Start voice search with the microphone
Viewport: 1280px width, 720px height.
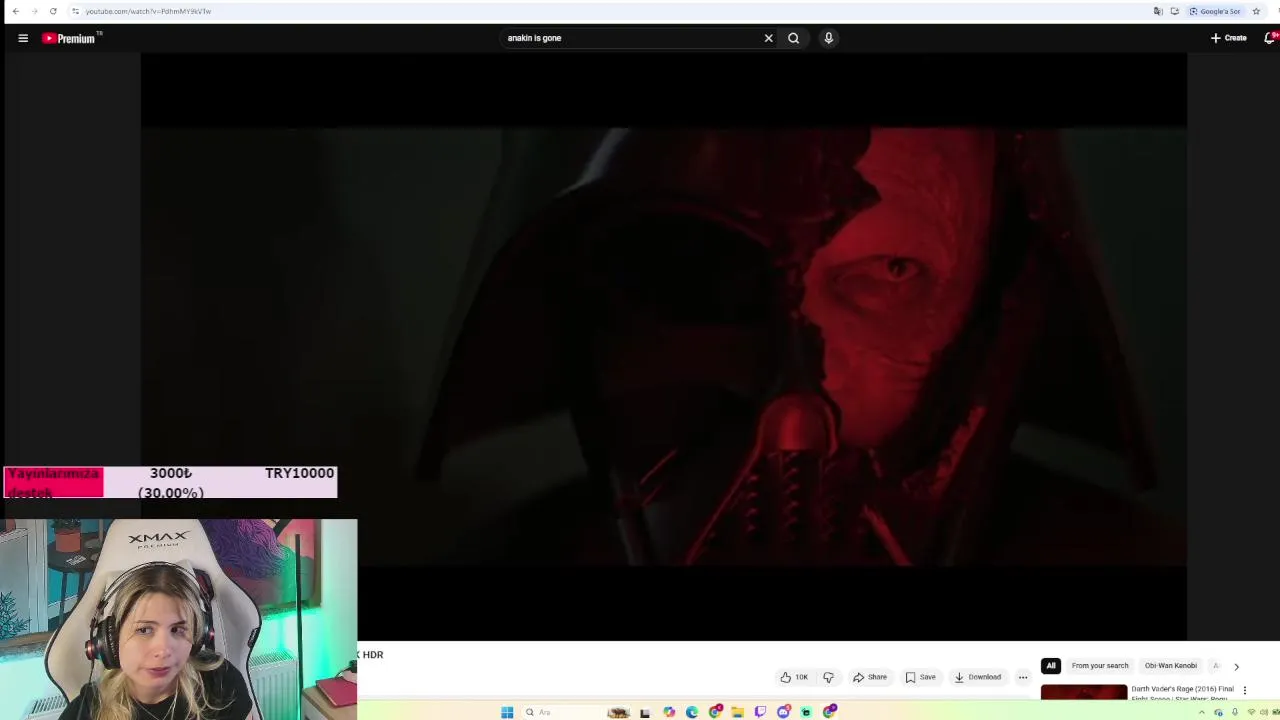point(828,38)
